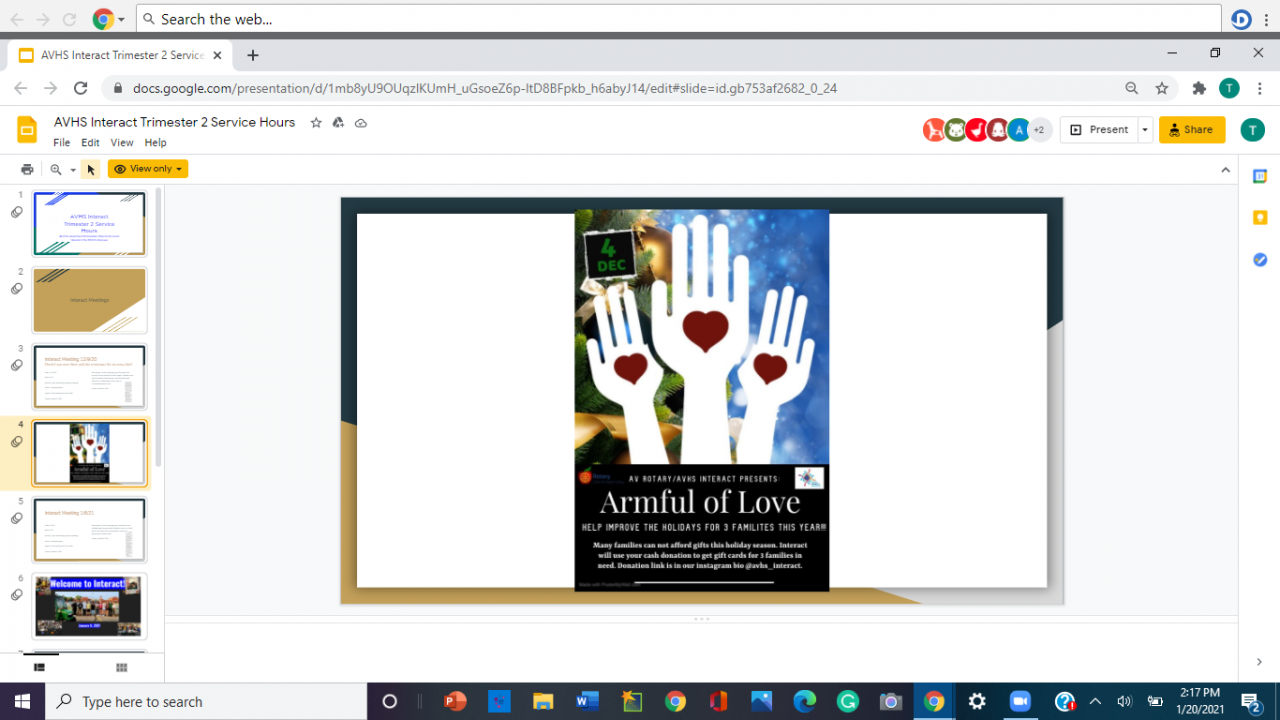Image resolution: width=1280 pixels, height=720 pixels.
Task: Click the zoom magnifier tool
Action: [x=56, y=169]
